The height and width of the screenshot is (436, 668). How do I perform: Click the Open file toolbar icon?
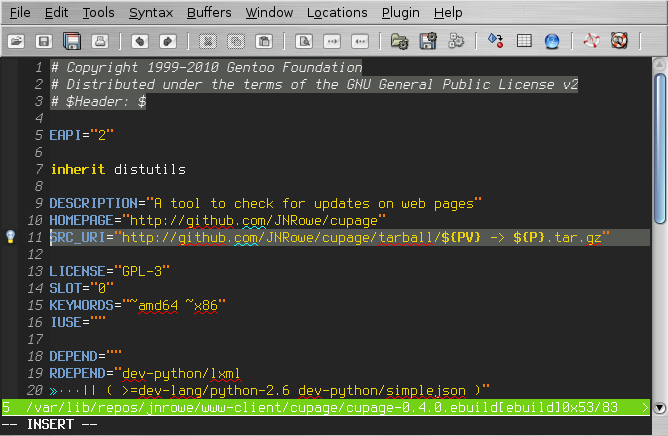tap(16, 41)
